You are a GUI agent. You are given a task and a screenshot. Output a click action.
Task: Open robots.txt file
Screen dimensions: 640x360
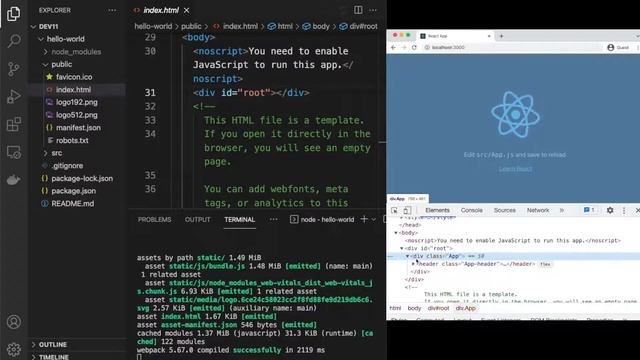tap(72, 140)
